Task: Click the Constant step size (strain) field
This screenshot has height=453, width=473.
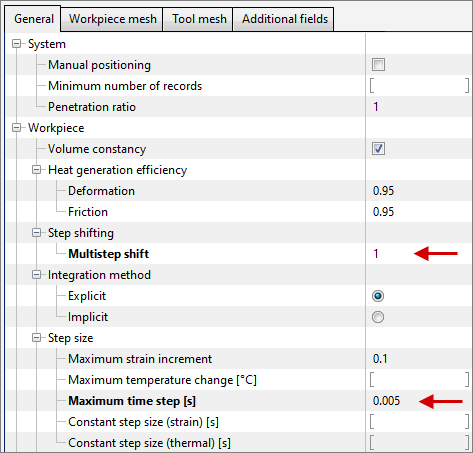Action: click(x=419, y=422)
